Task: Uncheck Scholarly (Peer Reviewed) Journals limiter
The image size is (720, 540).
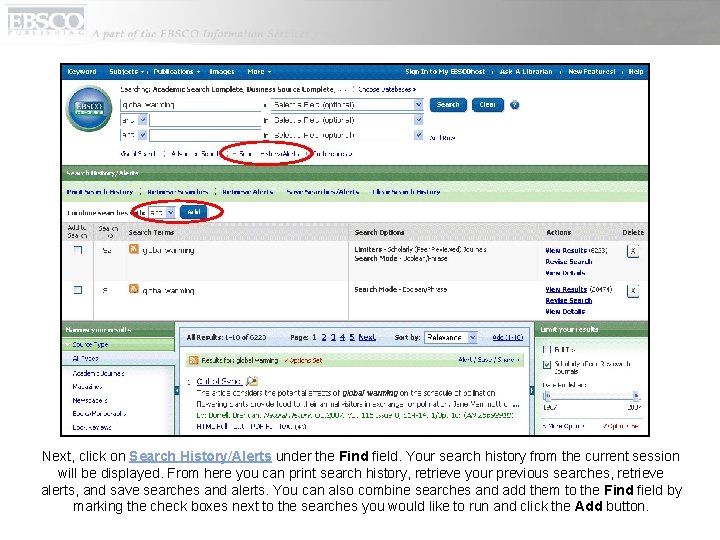Action: click(x=546, y=365)
